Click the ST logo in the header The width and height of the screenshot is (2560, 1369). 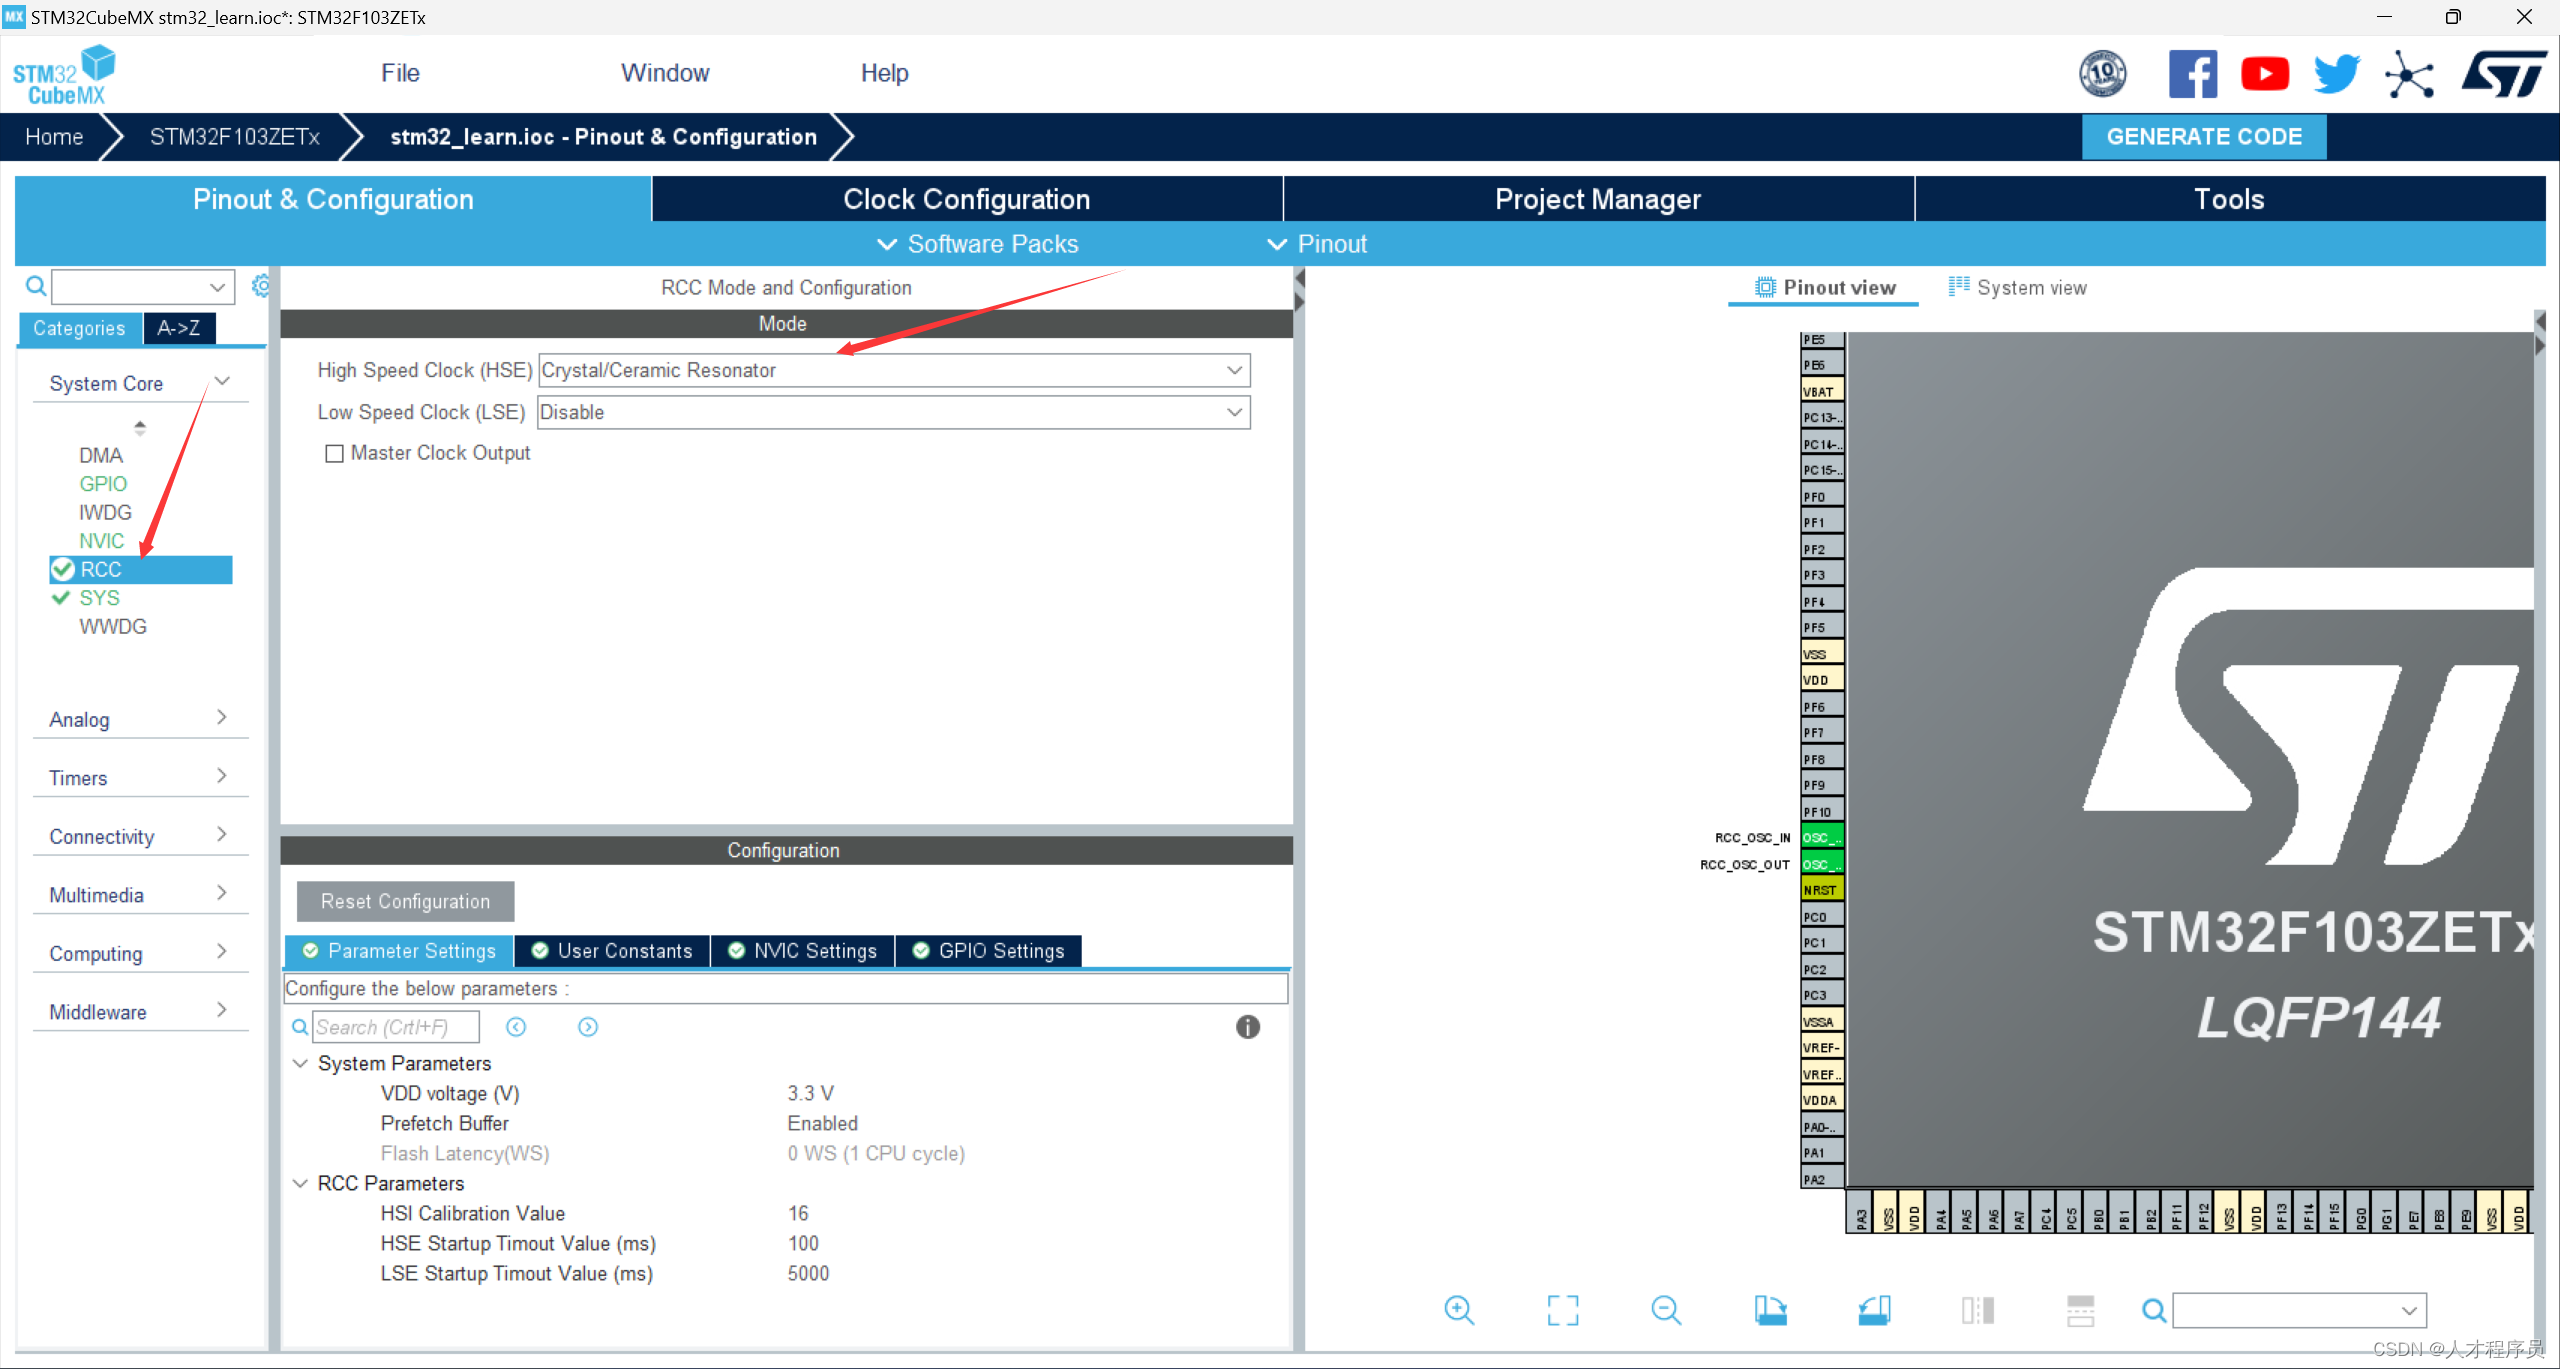tap(2504, 74)
